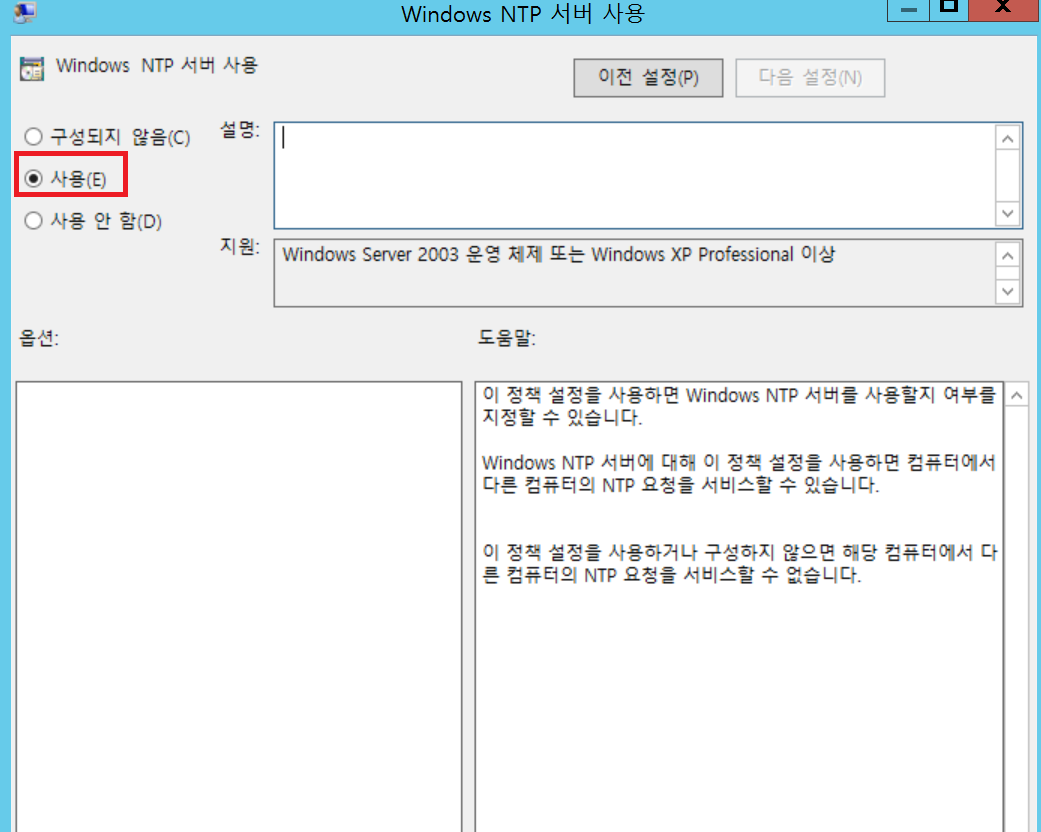The width and height of the screenshot is (1041, 832).
Task: Choose the 사용 안 함(D) option
Action: (33, 220)
